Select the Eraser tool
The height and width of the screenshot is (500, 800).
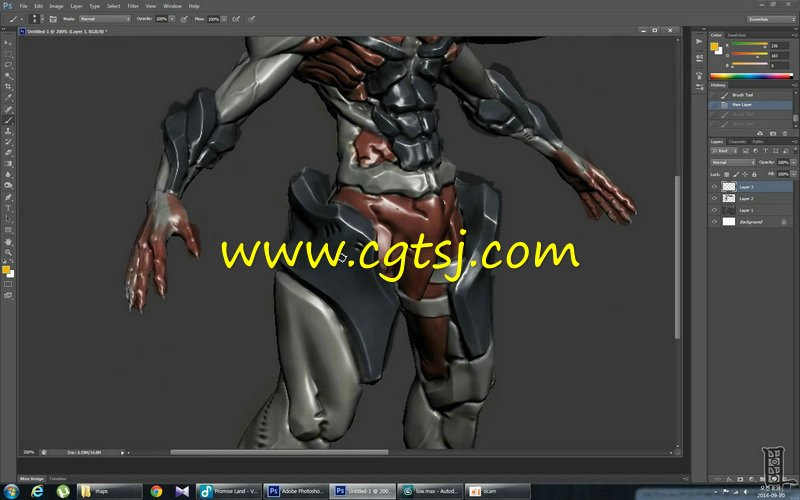pos(8,153)
